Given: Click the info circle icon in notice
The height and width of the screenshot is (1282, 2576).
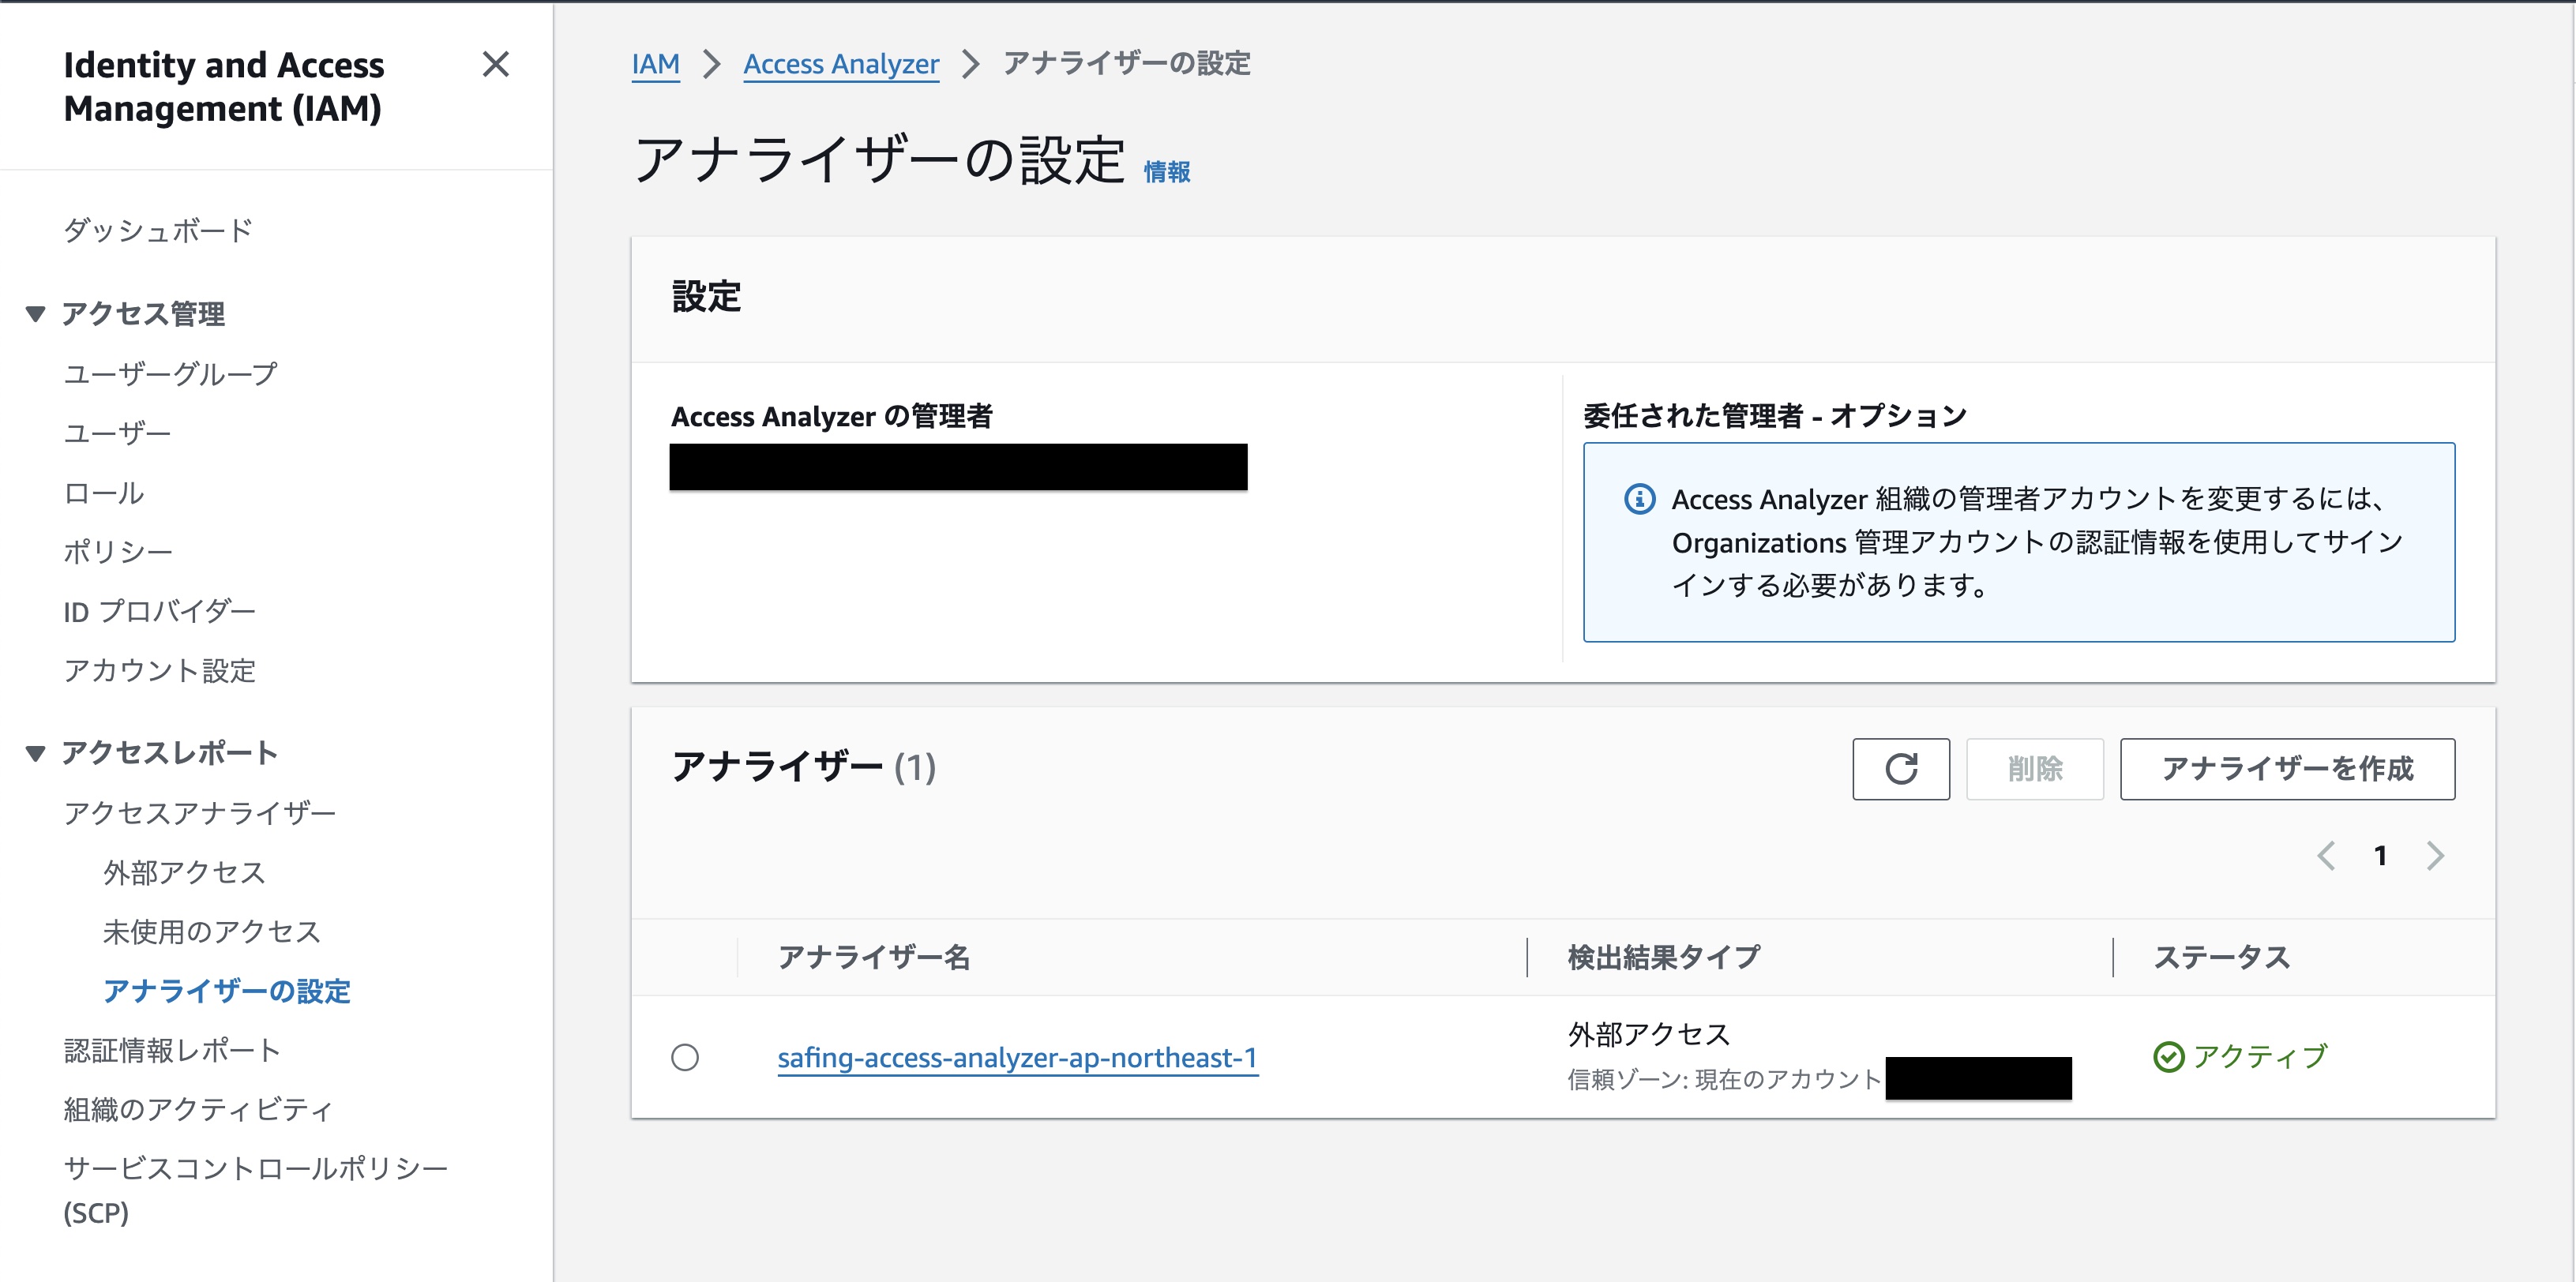Looking at the screenshot, I should (1639, 498).
